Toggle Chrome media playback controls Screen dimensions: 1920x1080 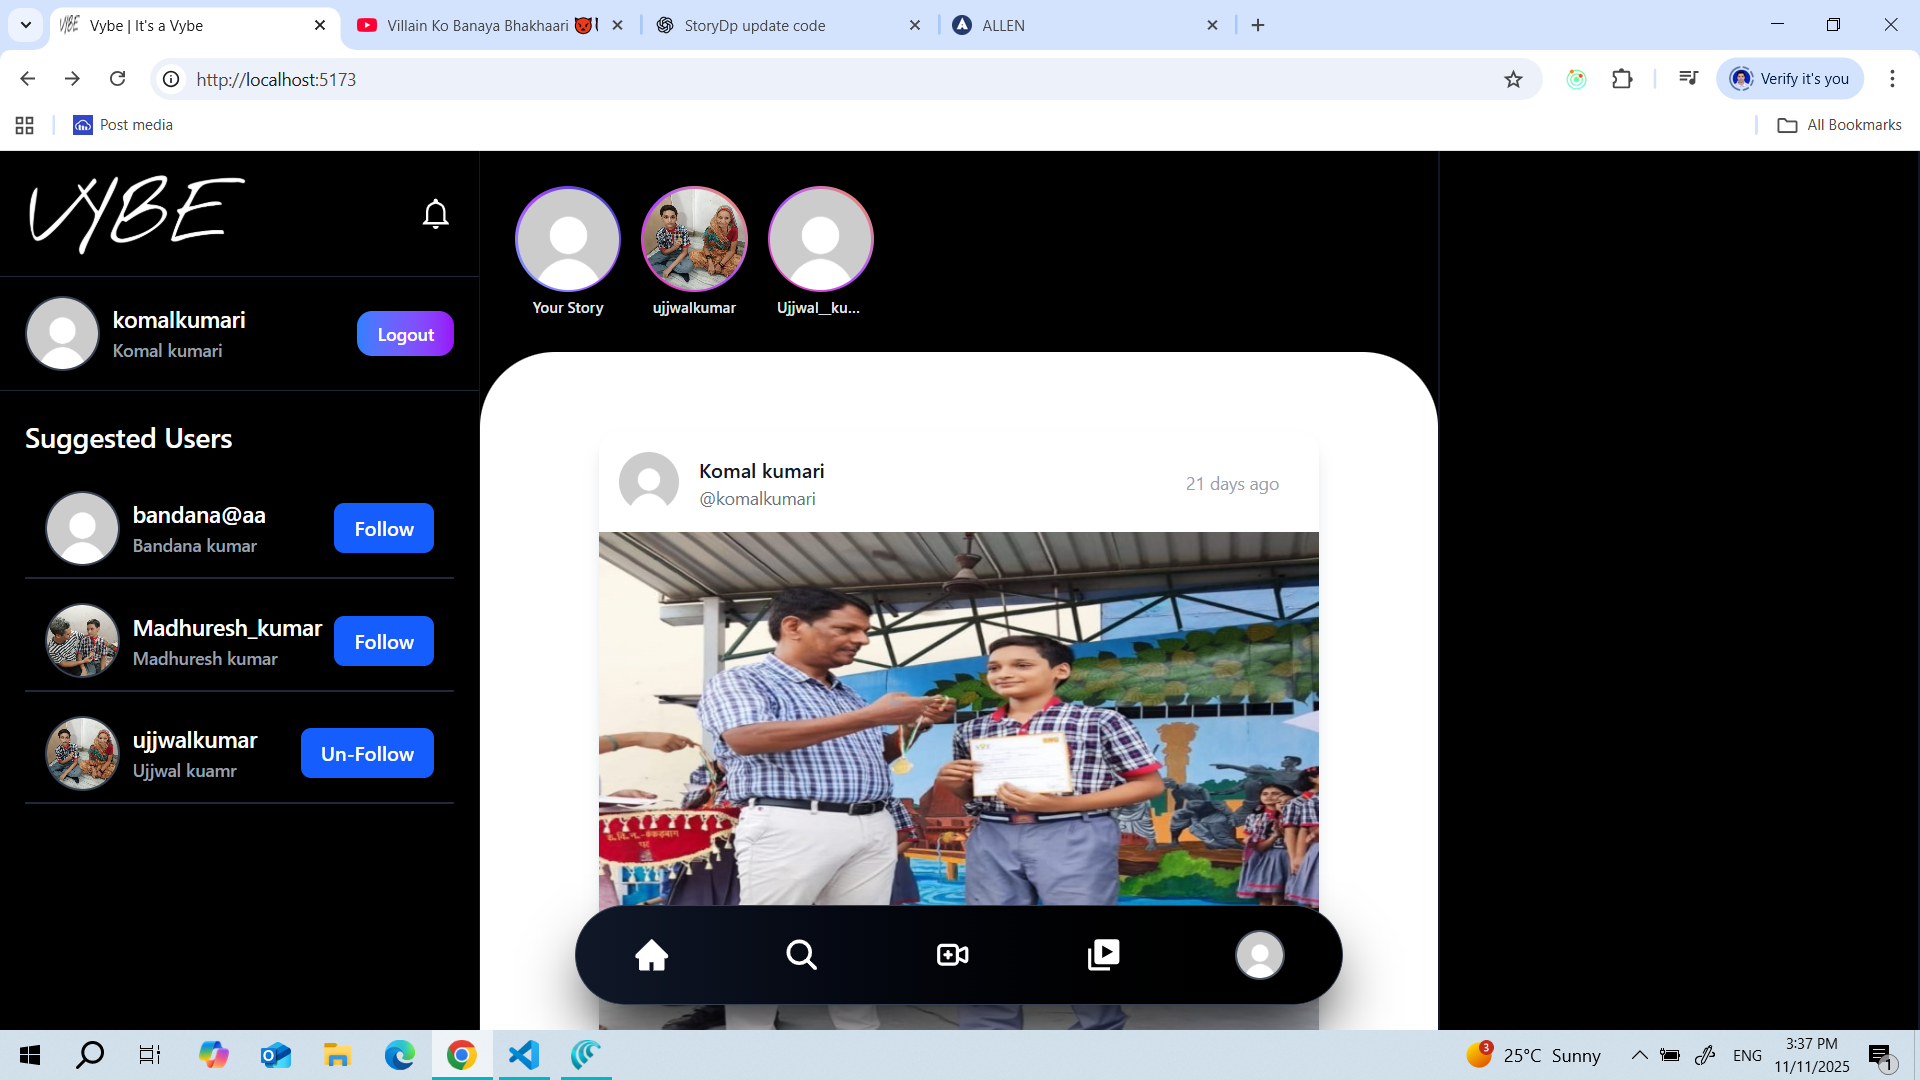tap(1687, 78)
